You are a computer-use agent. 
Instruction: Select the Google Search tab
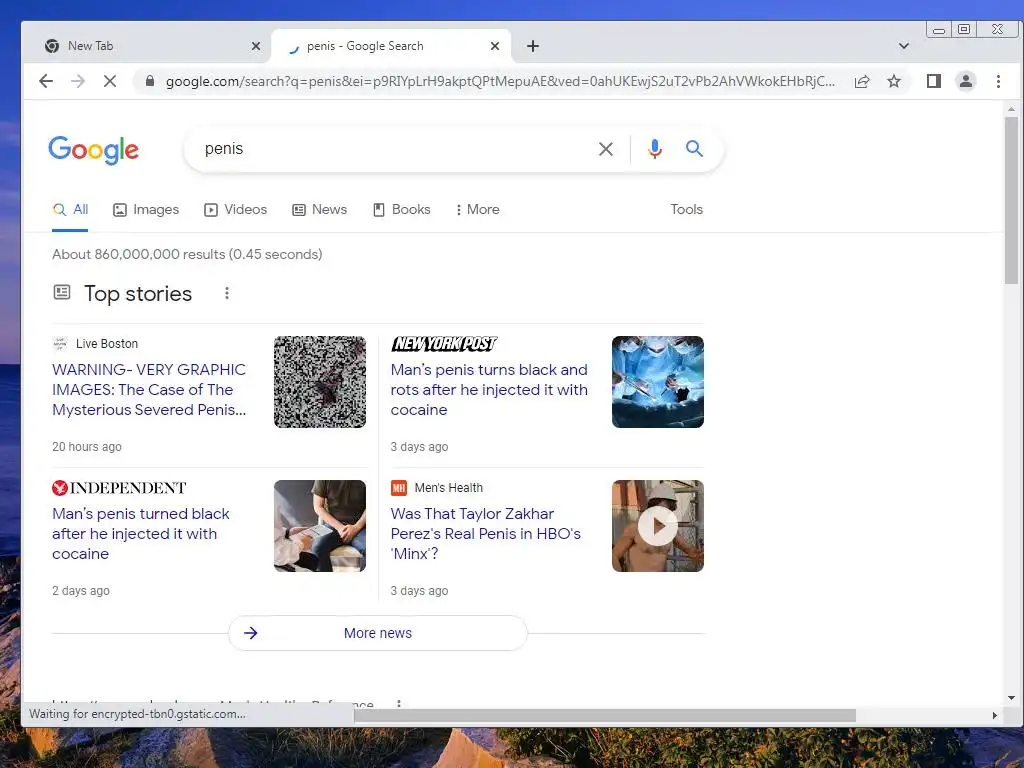pyautogui.click(x=391, y=46)
